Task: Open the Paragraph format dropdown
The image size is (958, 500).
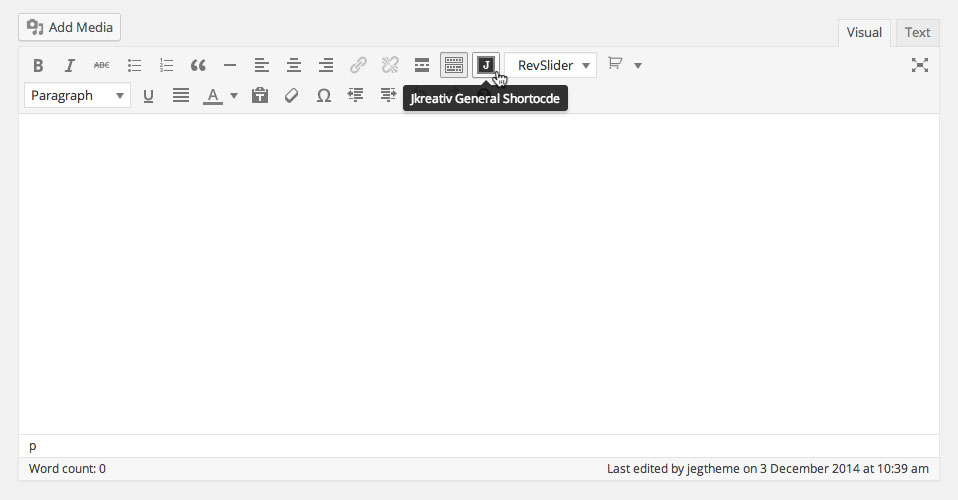Action: [77, 96]
